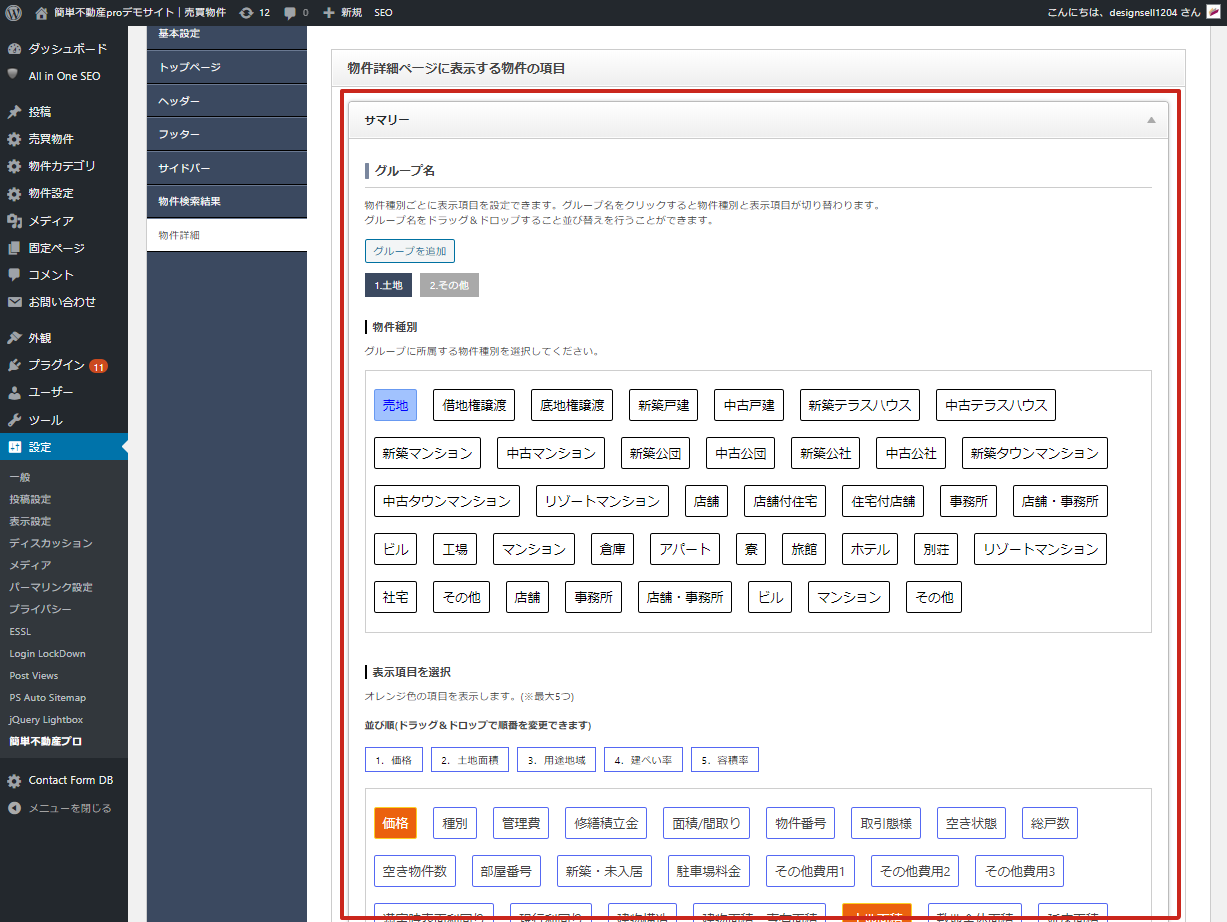Click the WordPress logo icon
This screenshot has height=922, width=1227.
point(13,13)
